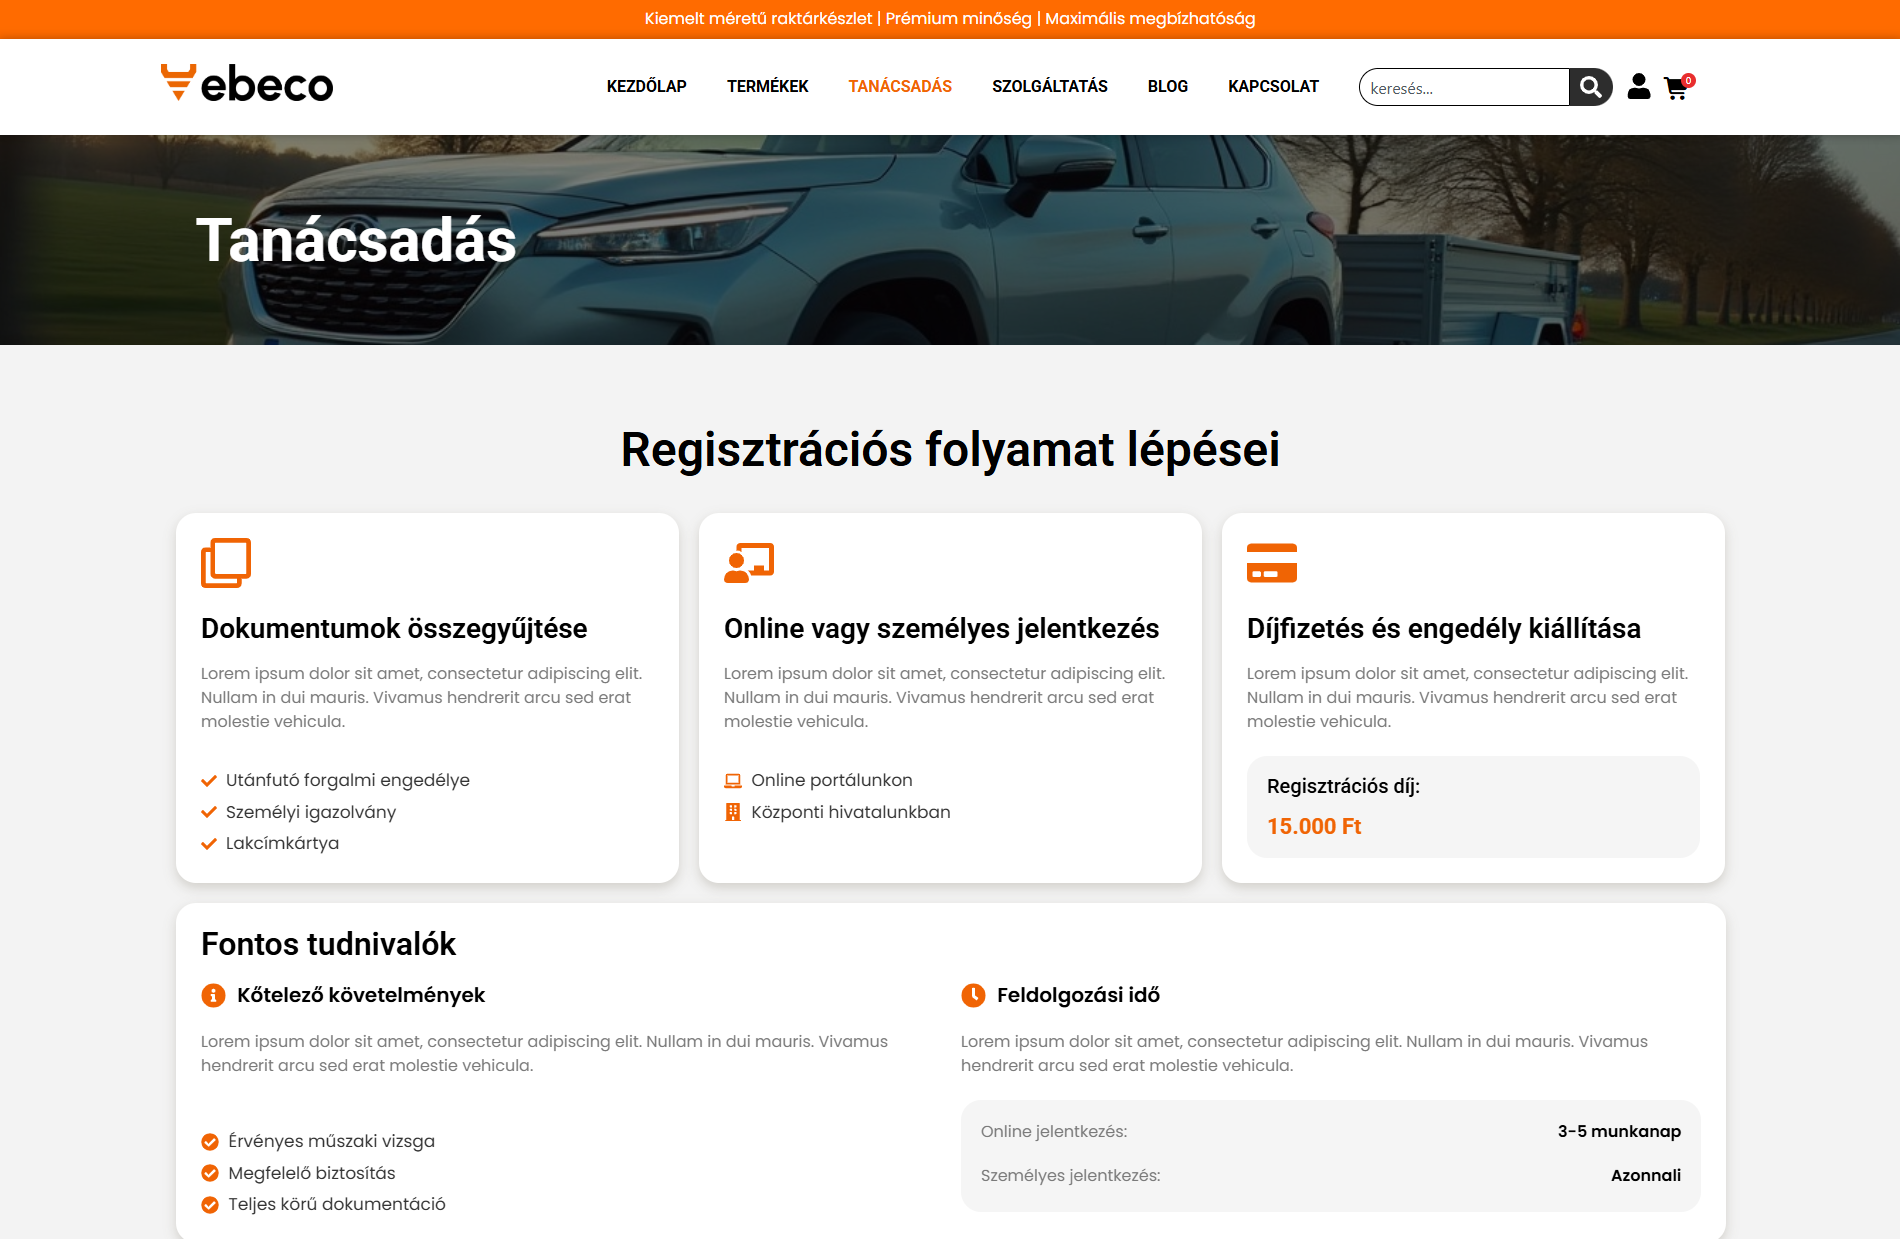The image size is (1900, 1239).
Task: Click the building icon beside Központi hivatalunkban
Action: (733, 812)
